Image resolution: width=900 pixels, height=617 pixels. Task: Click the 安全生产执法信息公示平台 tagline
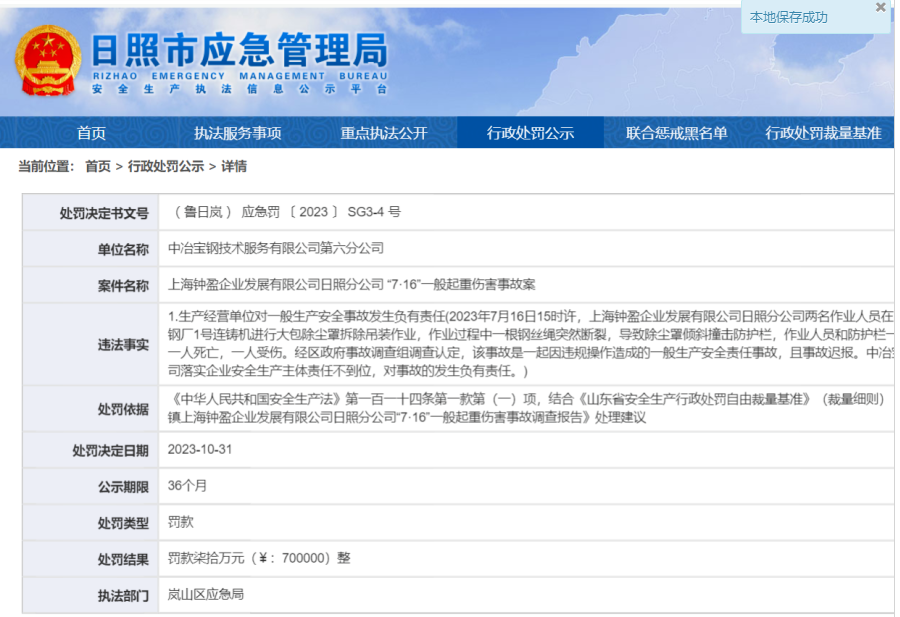point(240,89)
